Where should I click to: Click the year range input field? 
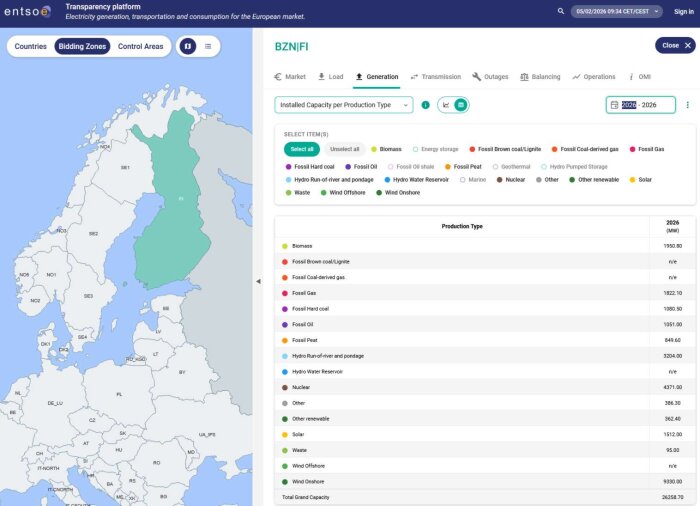click(641, 105)
